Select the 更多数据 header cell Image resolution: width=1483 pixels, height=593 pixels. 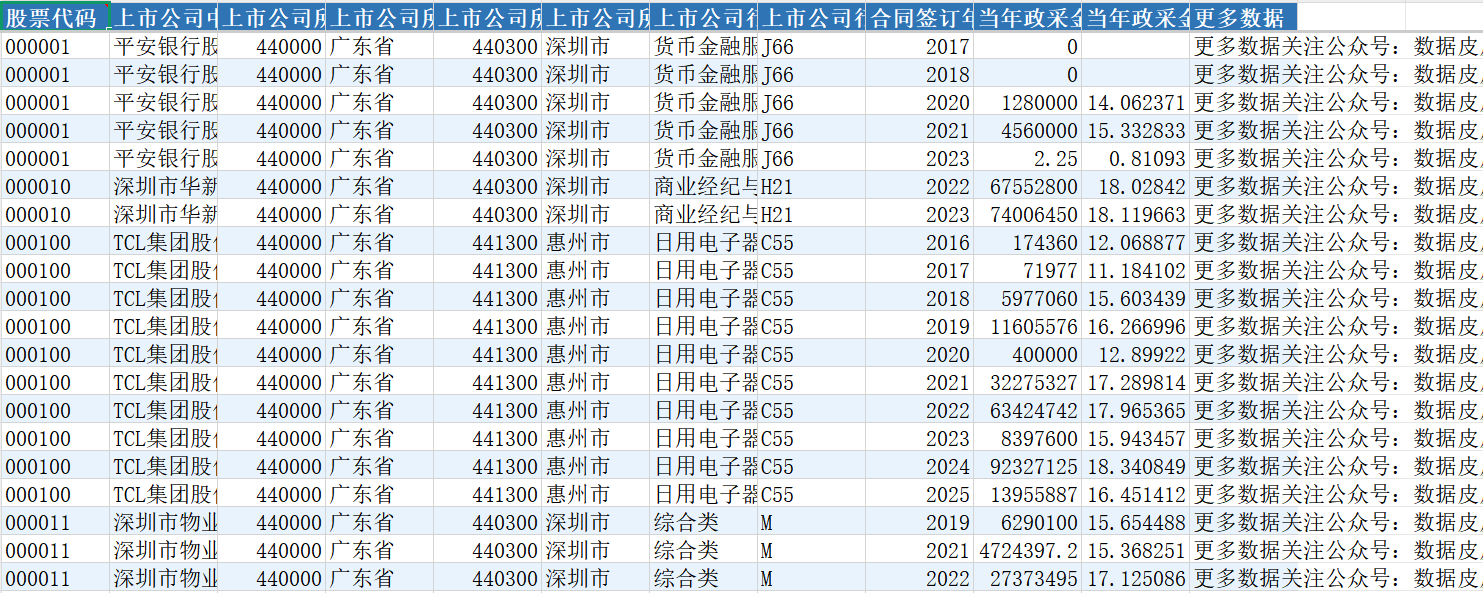click(1243, 18)
